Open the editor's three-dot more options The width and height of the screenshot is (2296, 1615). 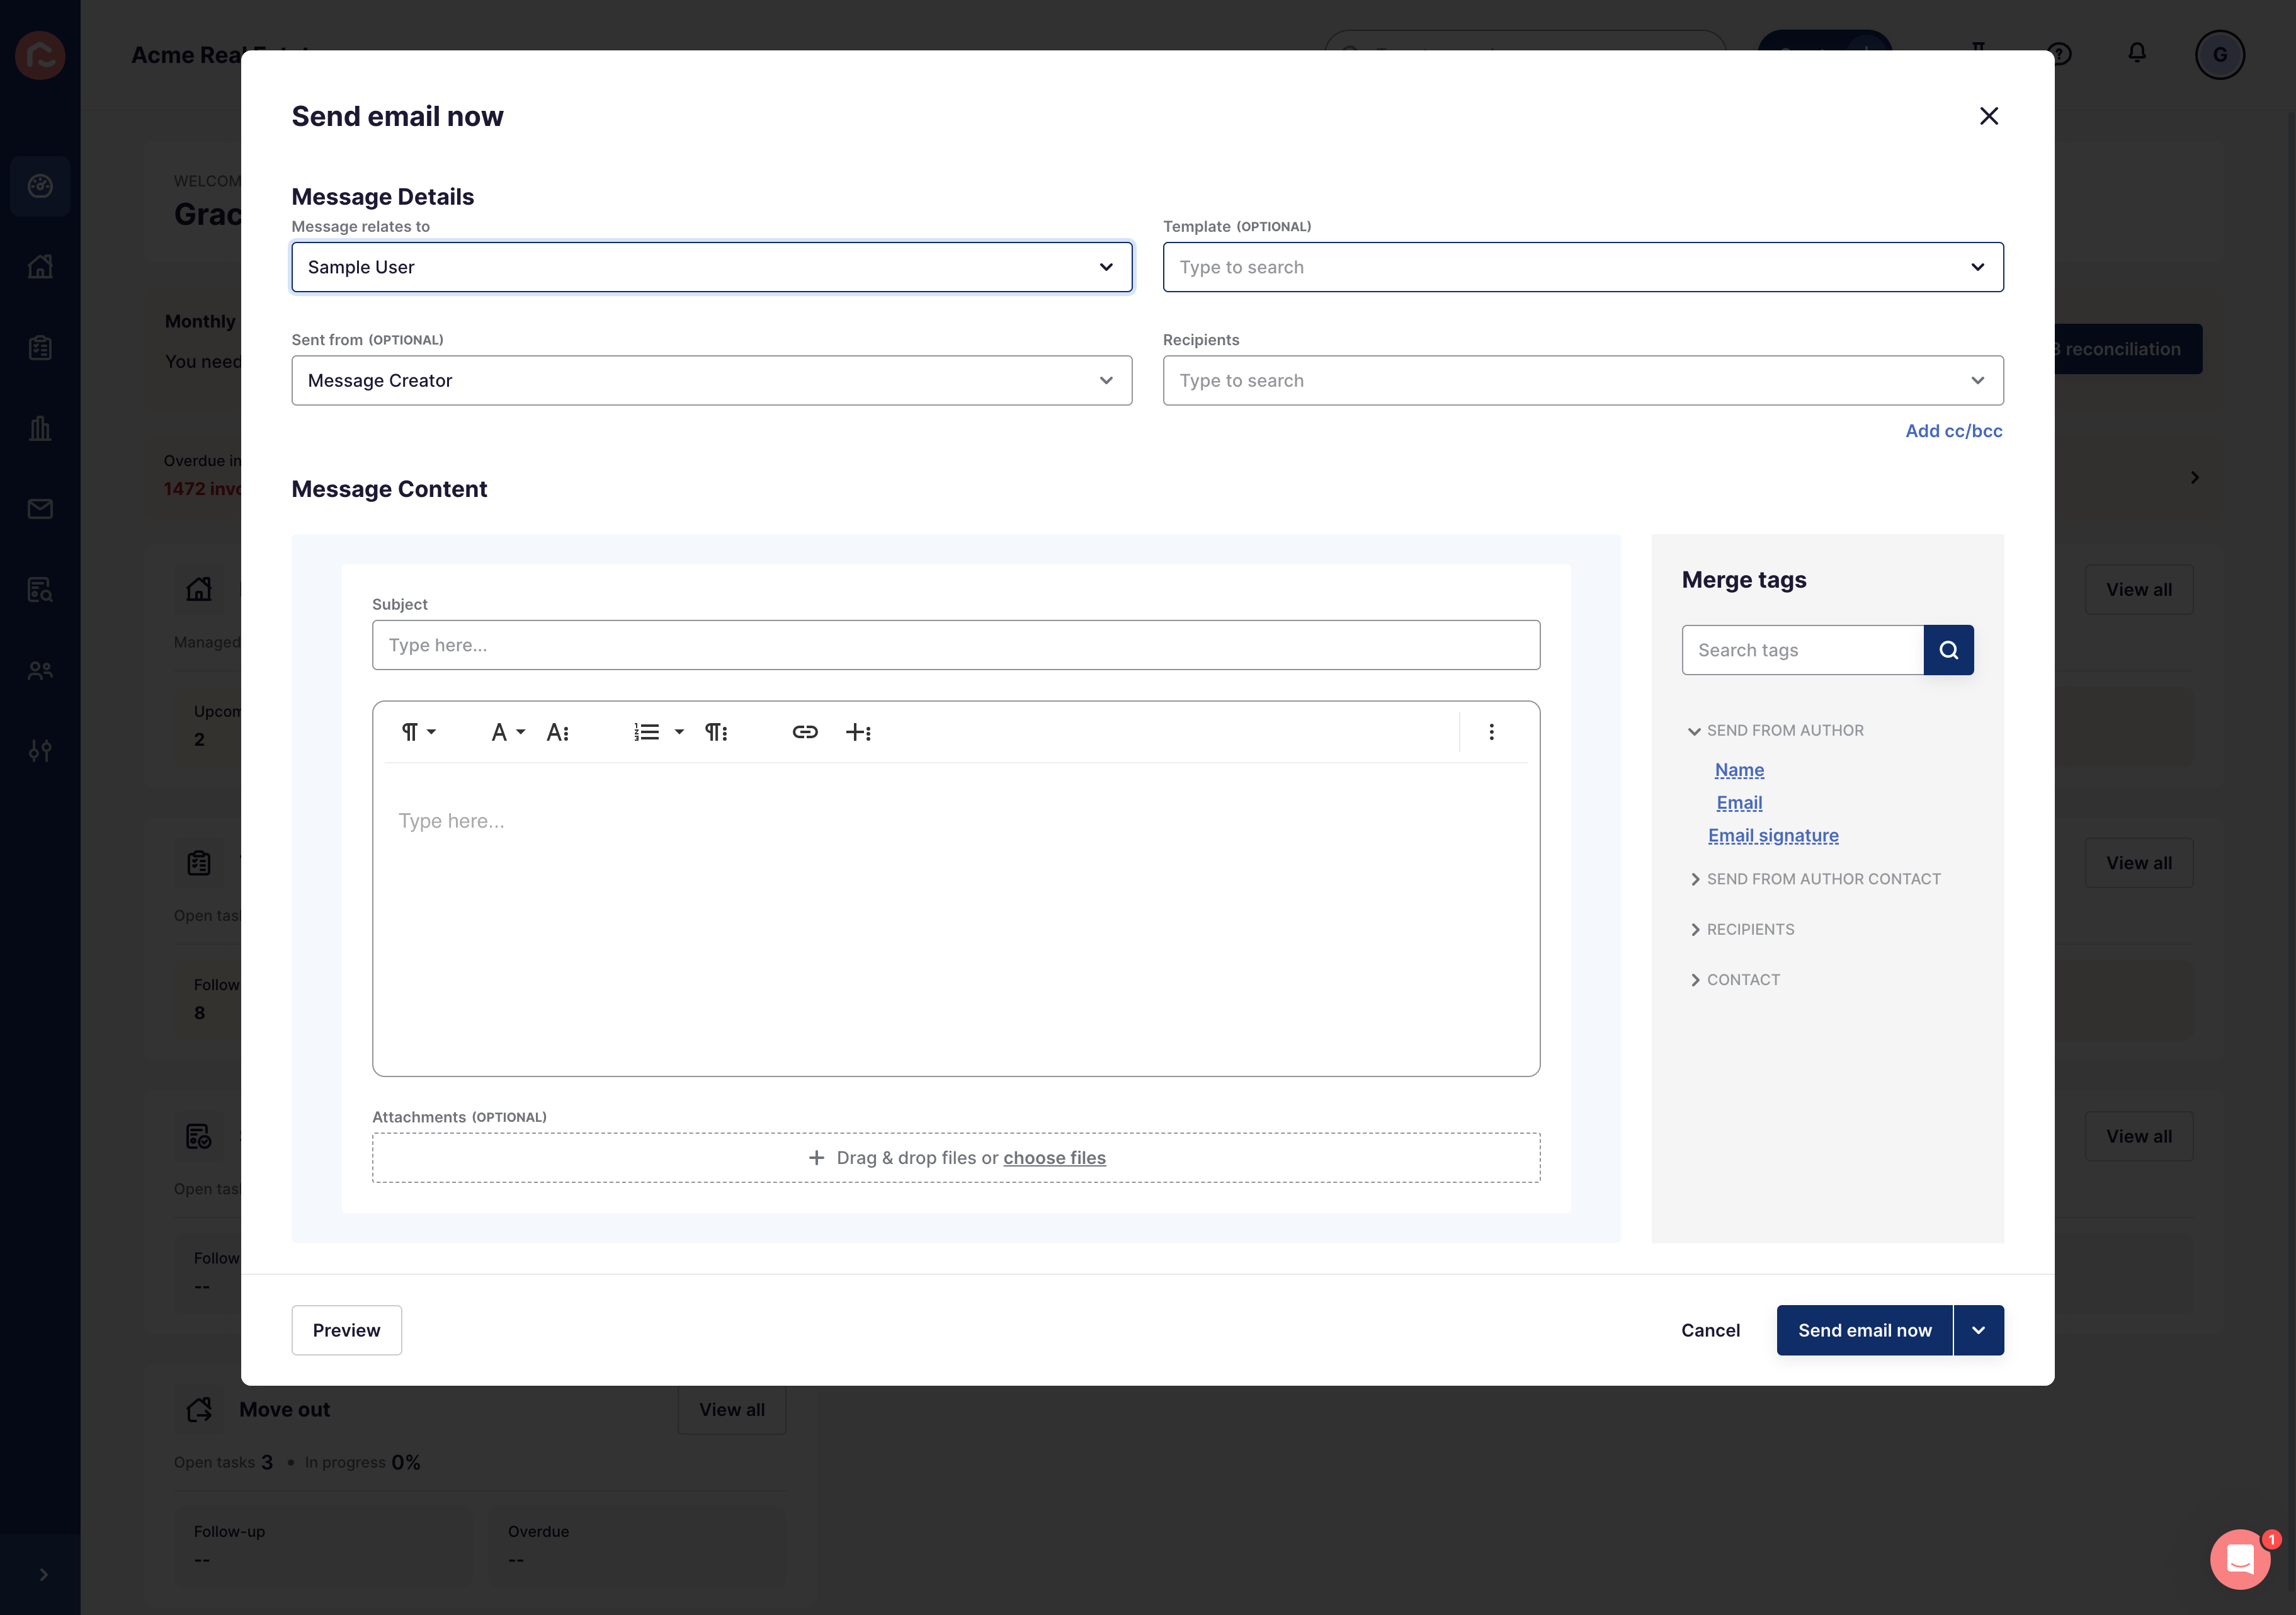pyautogui.click(x=1491, y=732)
